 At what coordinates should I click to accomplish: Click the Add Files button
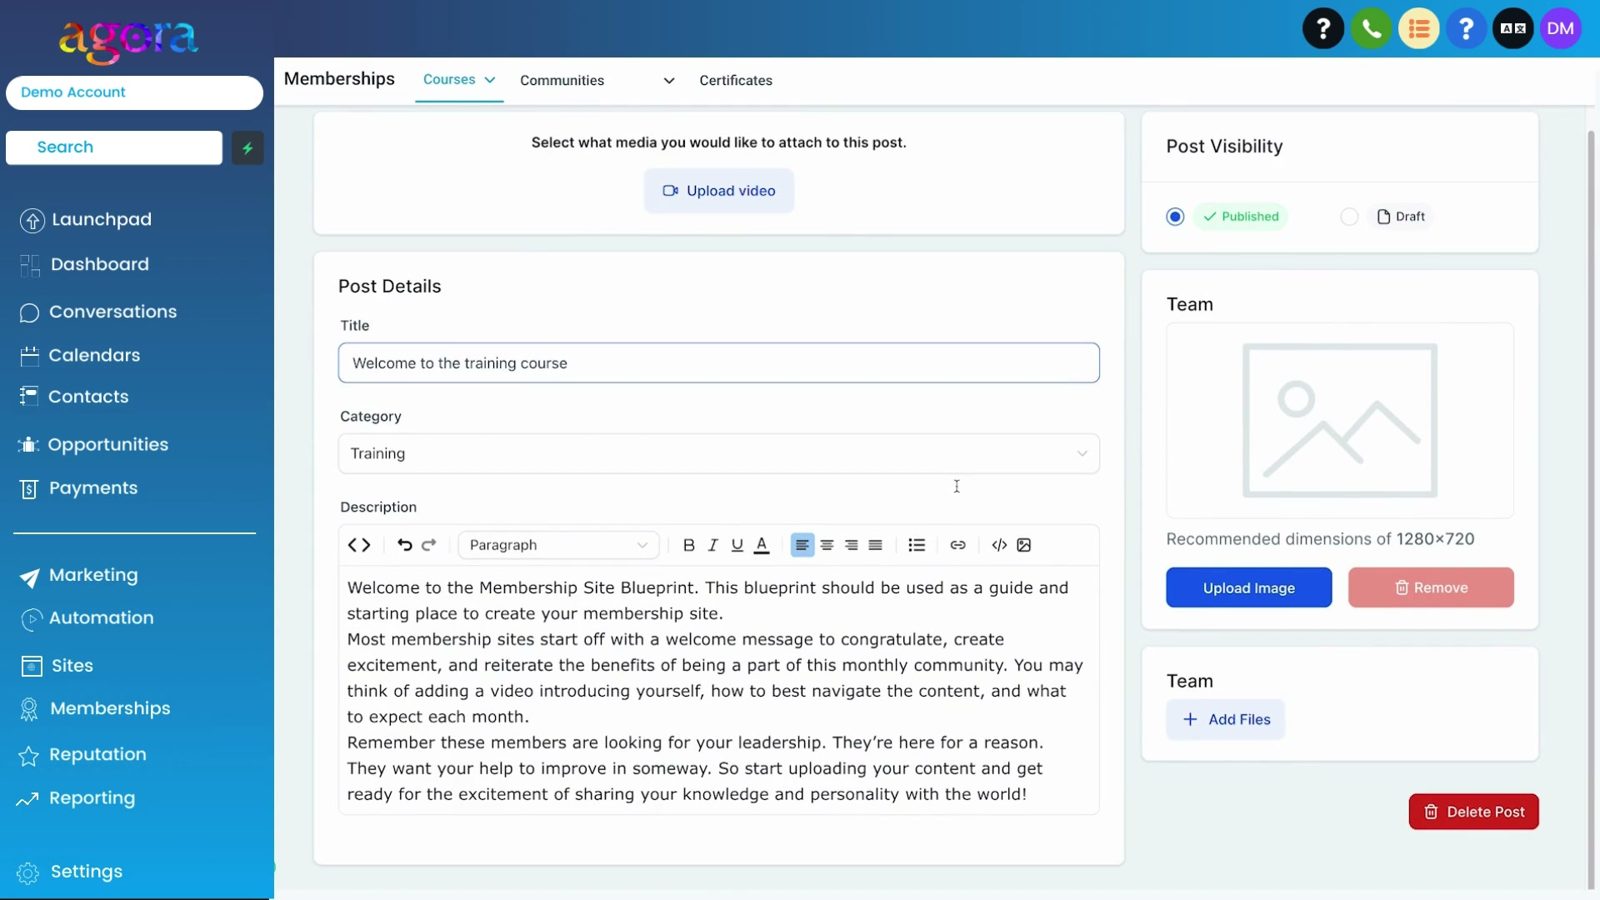point(1226,720)
